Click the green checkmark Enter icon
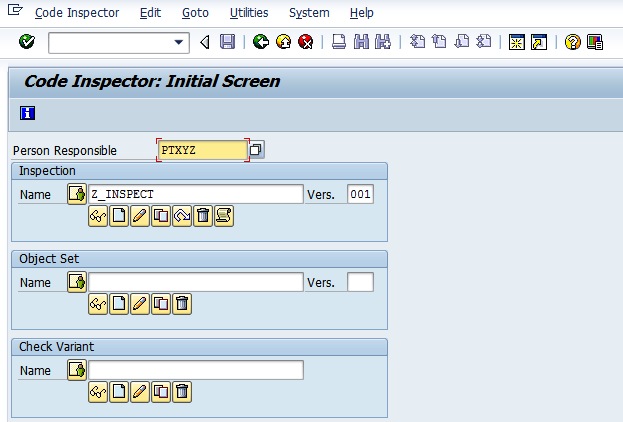This screenshot has height=422, width=623. [x=27, y=41]
